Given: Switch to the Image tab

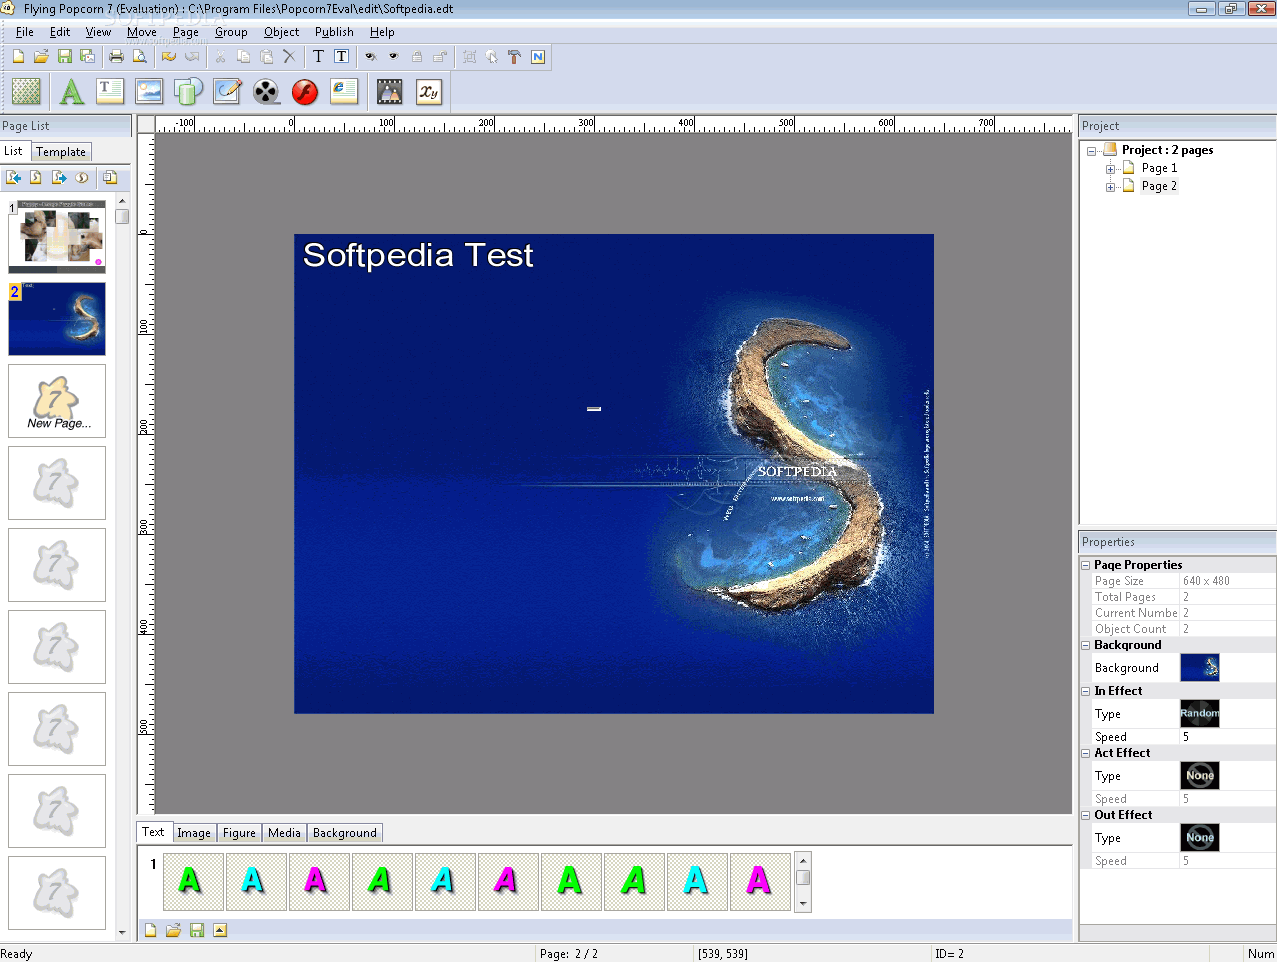Looking at the screenshot, I should pos(194,832).
